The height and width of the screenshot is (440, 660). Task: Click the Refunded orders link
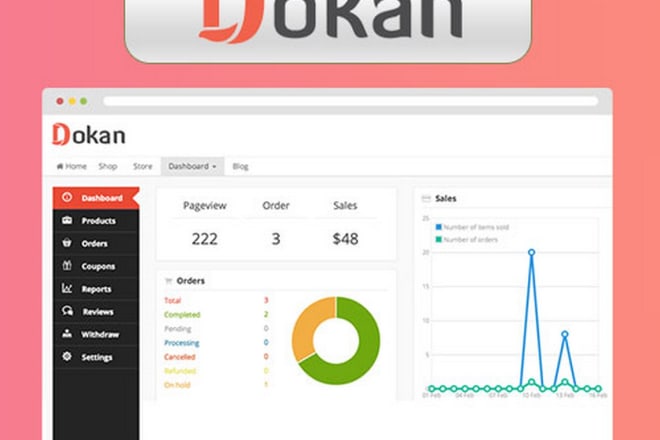(180, 371)
